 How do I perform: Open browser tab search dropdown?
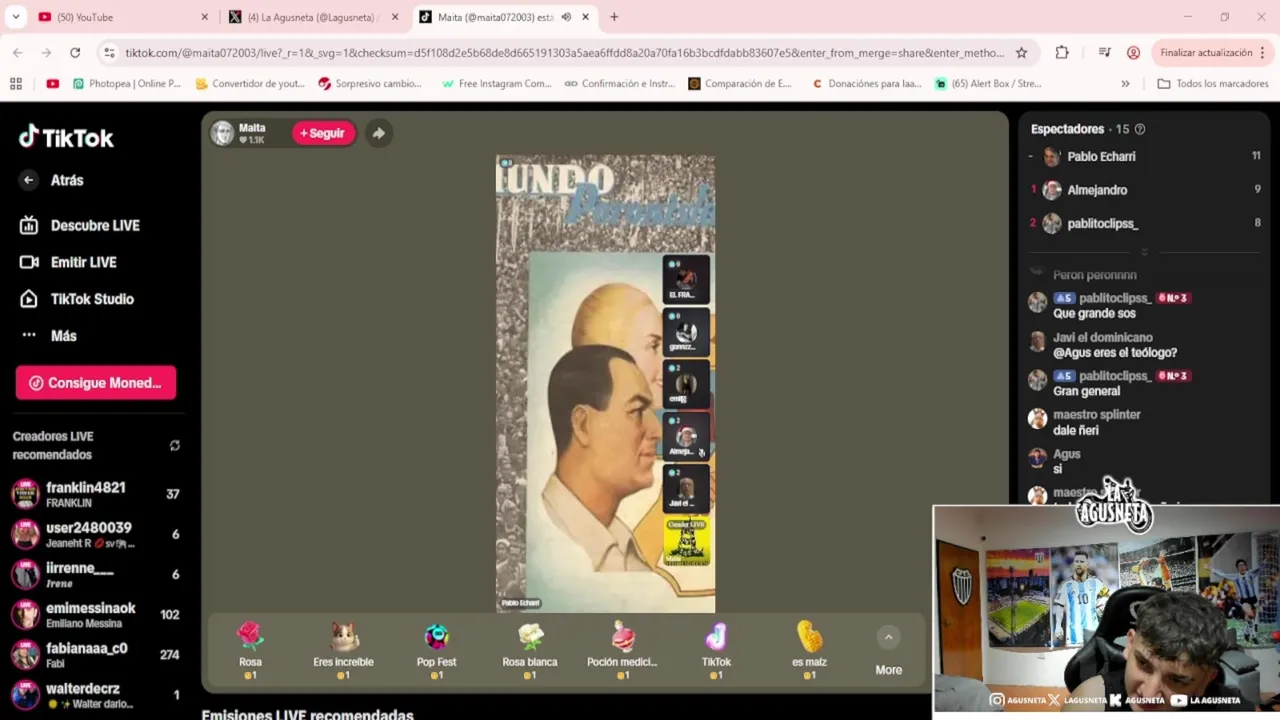pos(15,17)
